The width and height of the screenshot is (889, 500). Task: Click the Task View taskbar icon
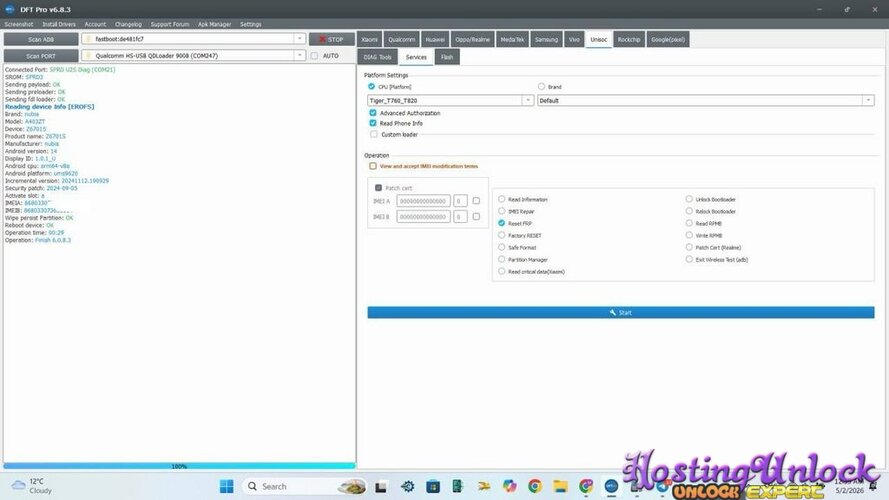coord(381,486)
